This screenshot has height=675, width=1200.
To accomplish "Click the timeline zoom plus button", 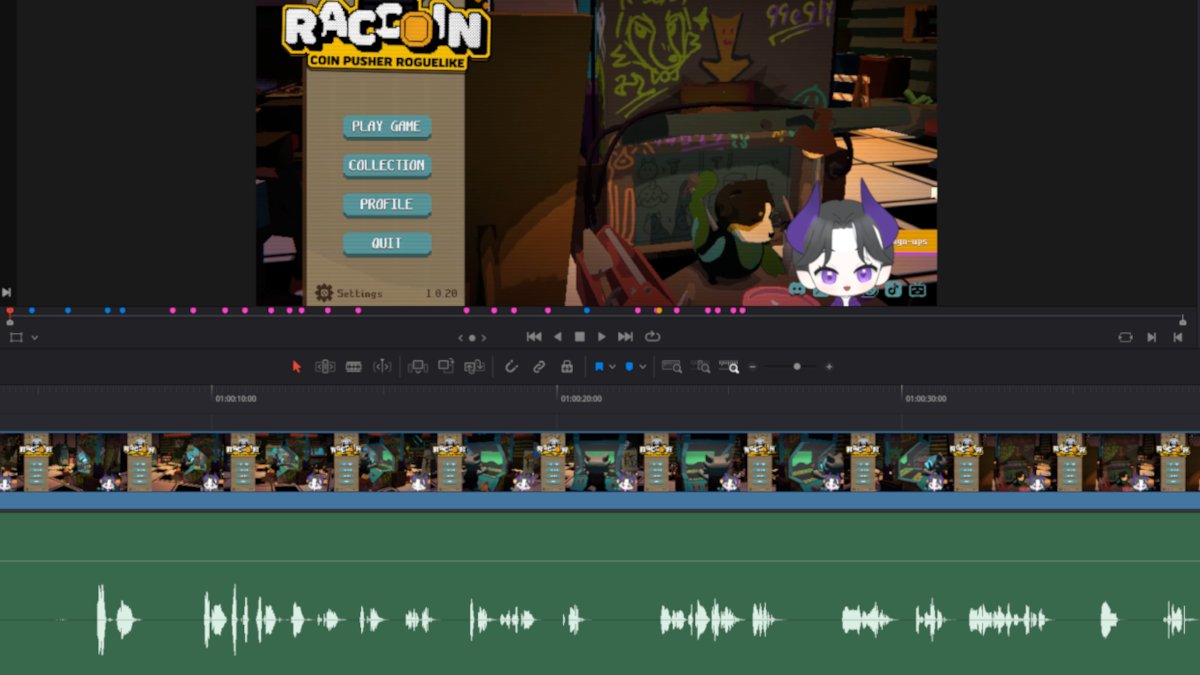I will [829, 367].
